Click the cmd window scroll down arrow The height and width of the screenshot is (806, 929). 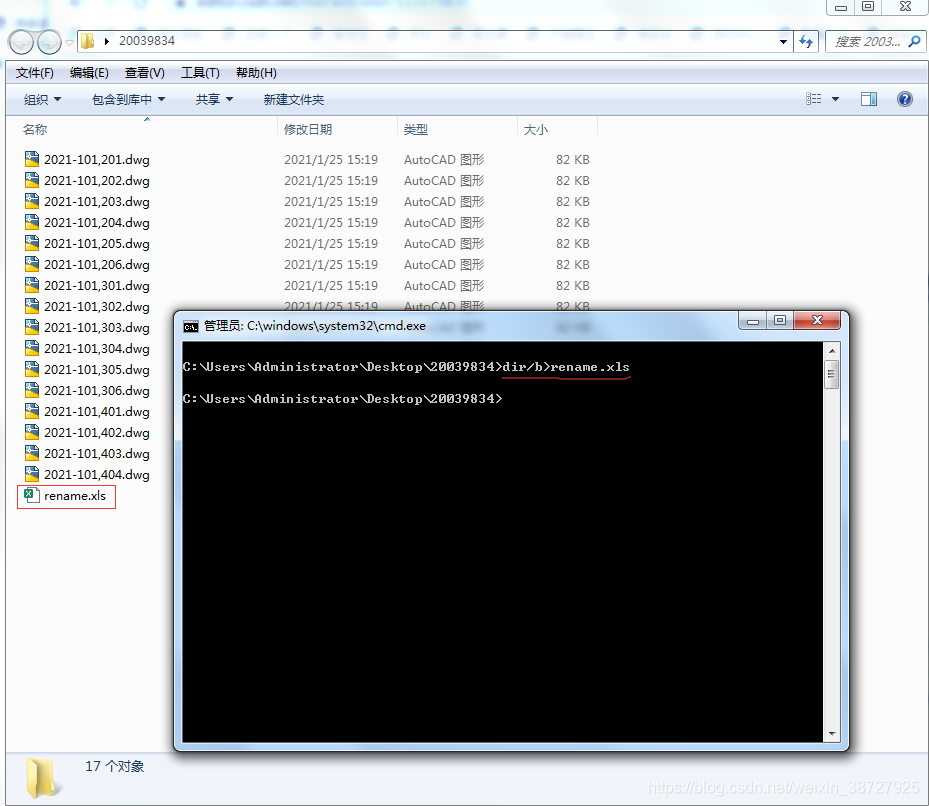832,734
